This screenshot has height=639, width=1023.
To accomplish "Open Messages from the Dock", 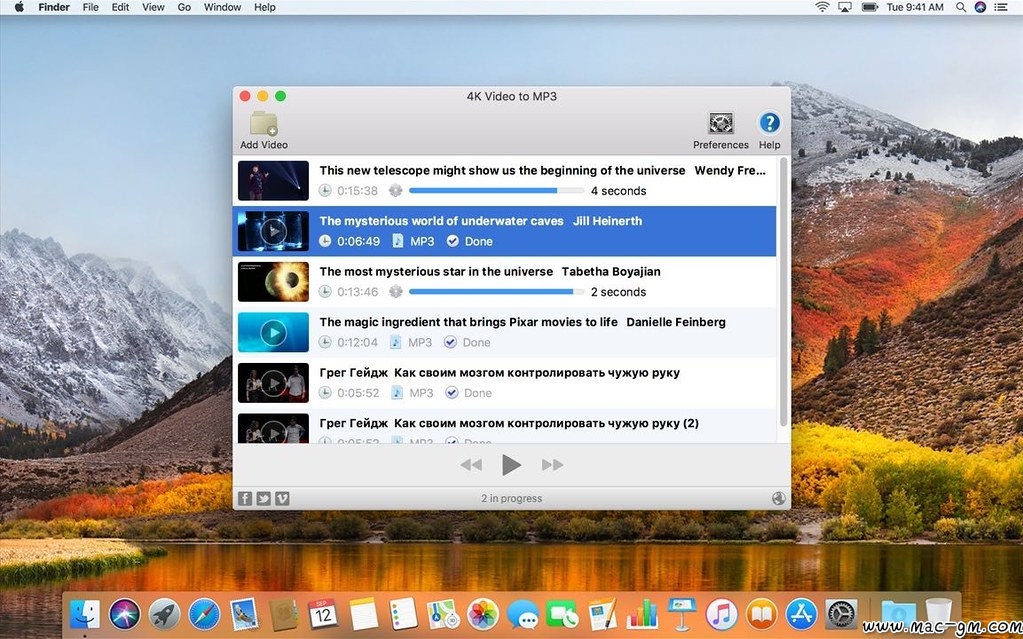I will coord(523,614).
